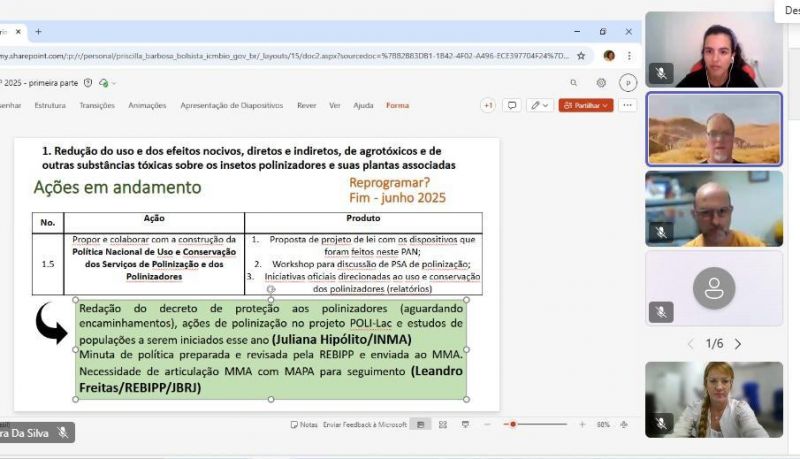Open the comments pane icon
This screenshot has height=459, width=800.
click(511, 105)
